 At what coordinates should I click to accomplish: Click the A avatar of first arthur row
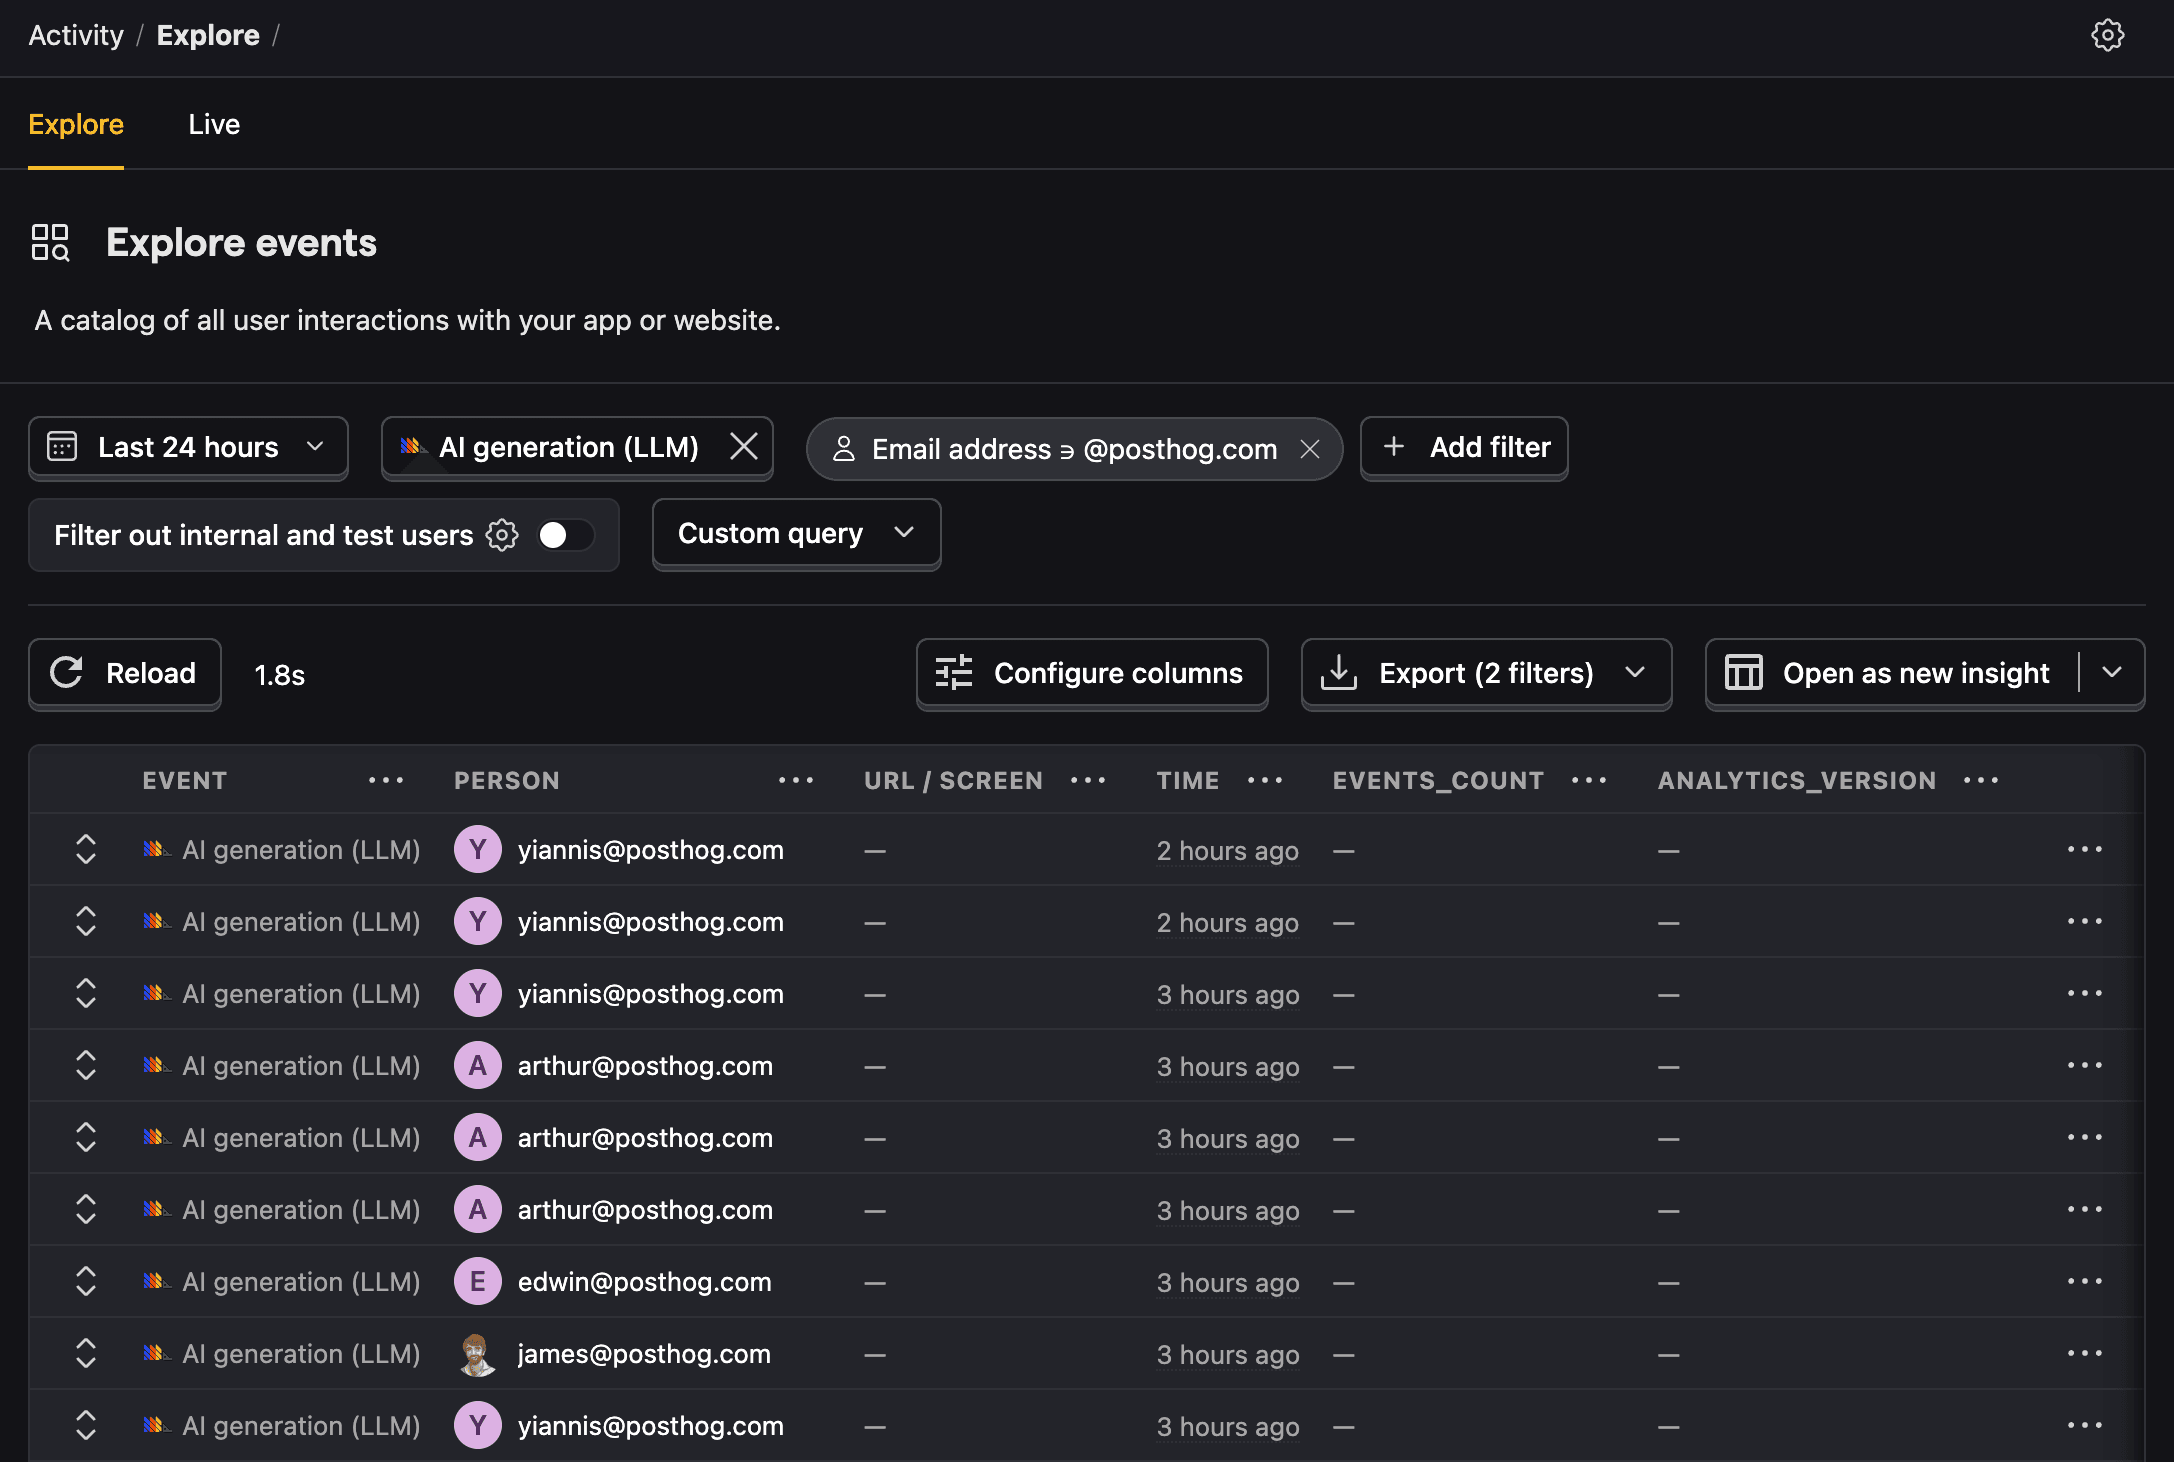point(478,1065)
